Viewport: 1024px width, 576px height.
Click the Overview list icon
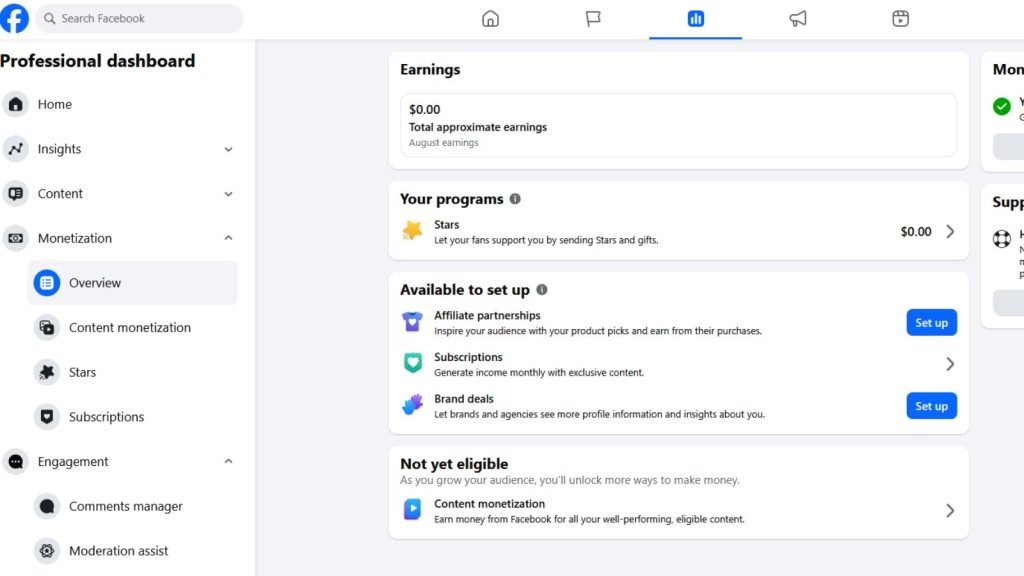47,283
